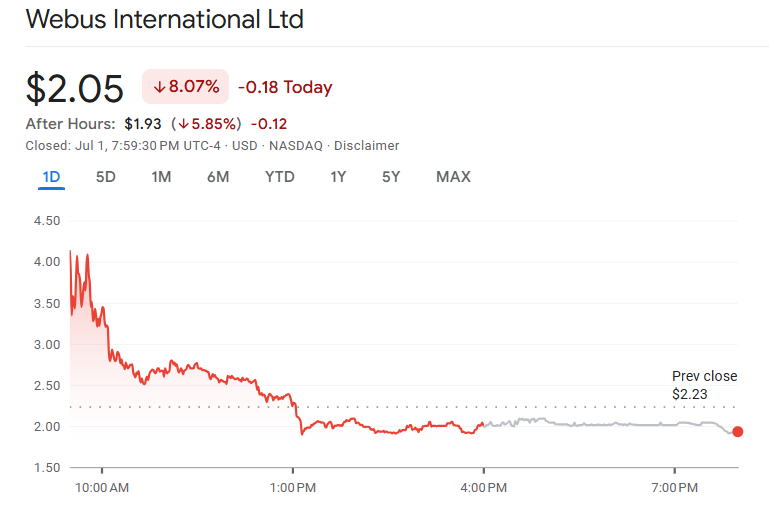Click the 1.50 y-axis label

click(x=47, y=468)
